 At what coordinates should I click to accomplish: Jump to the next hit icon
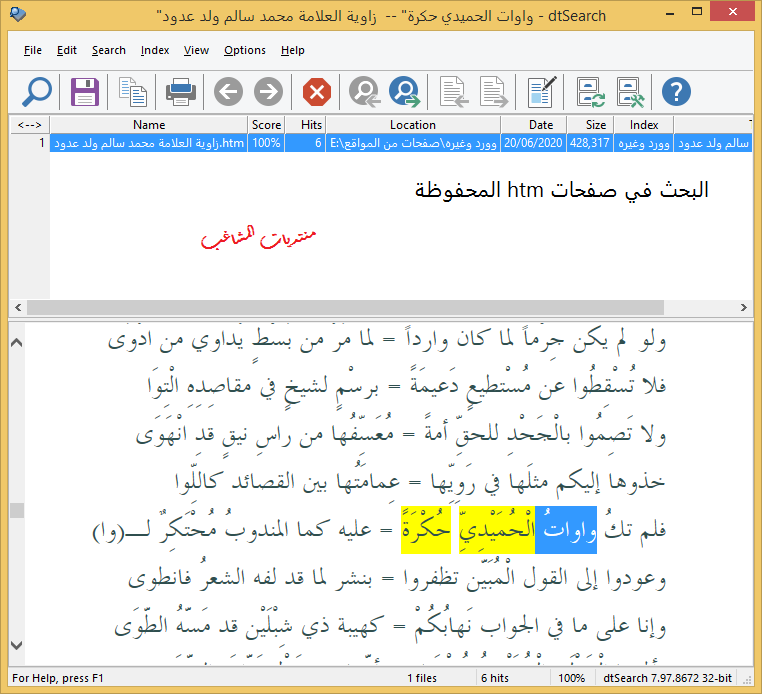point(405,93)
